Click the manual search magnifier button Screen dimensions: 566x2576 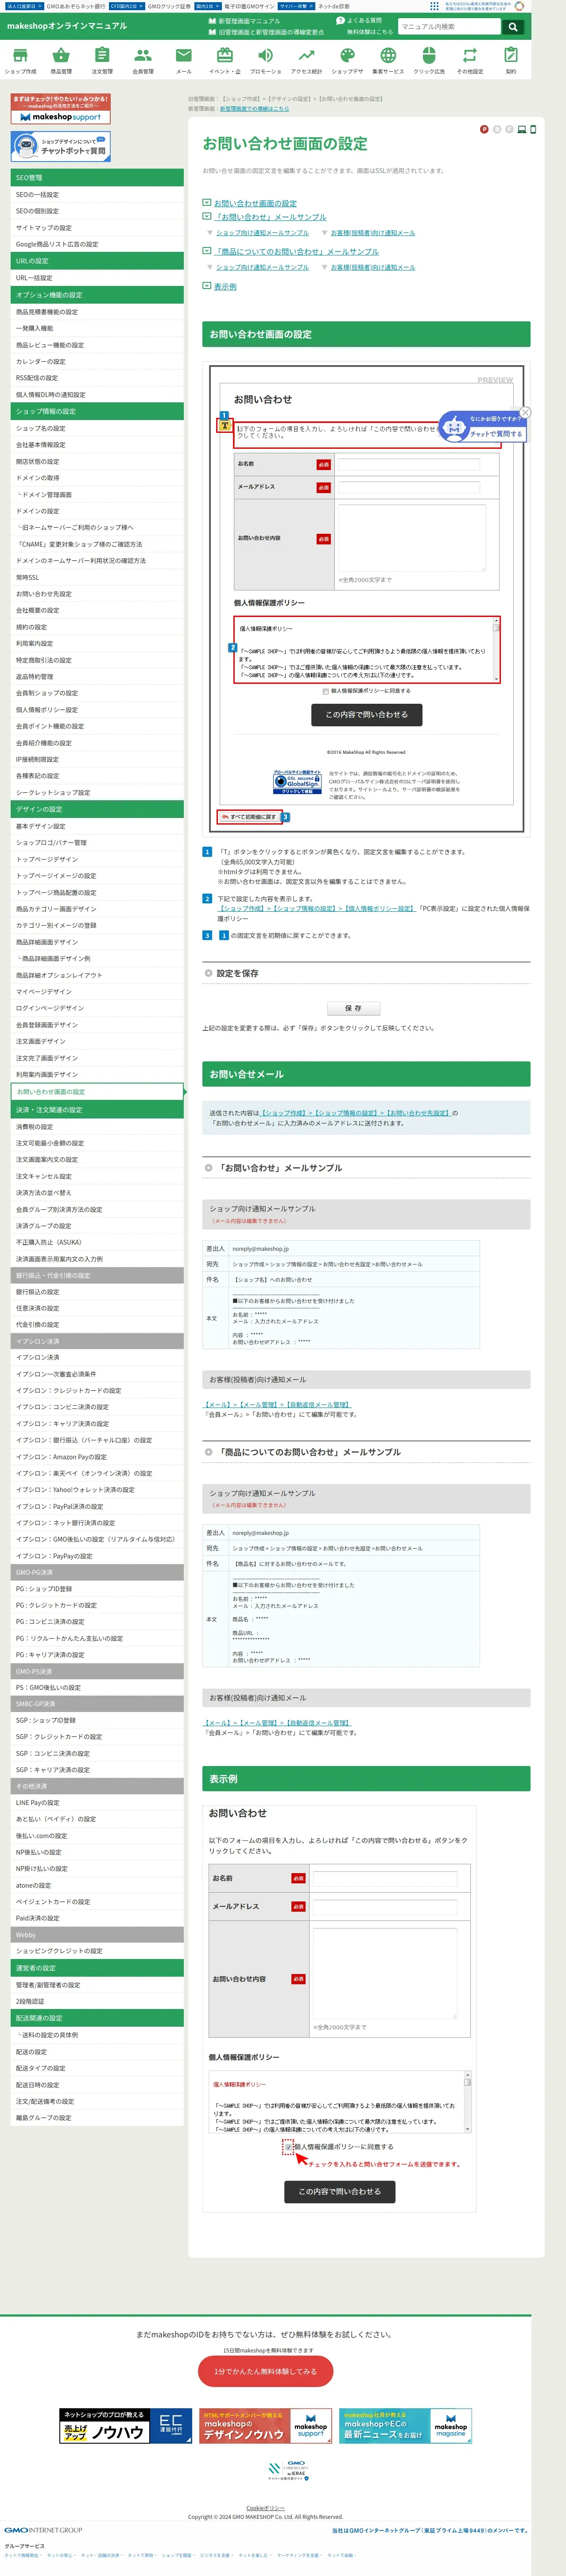click(513, 27)
